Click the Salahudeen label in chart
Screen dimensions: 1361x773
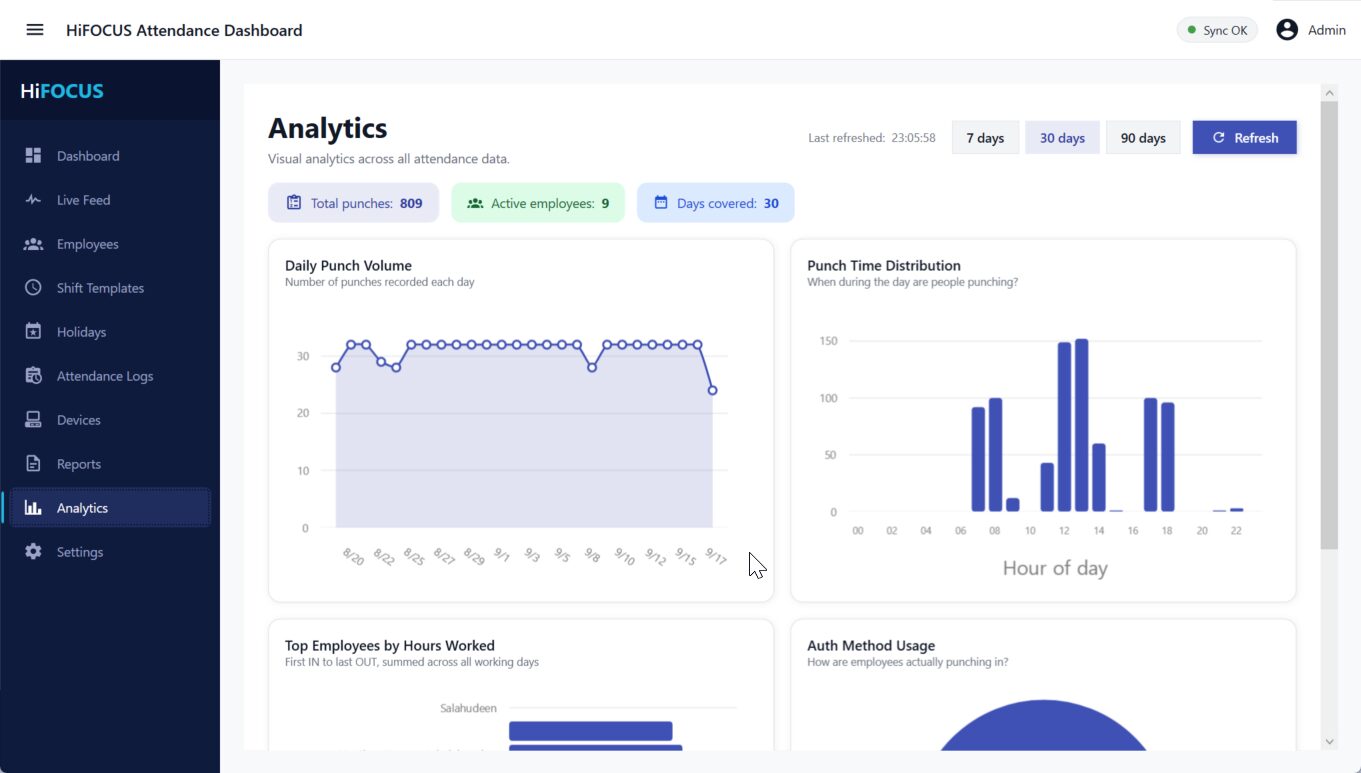(468, 708)
